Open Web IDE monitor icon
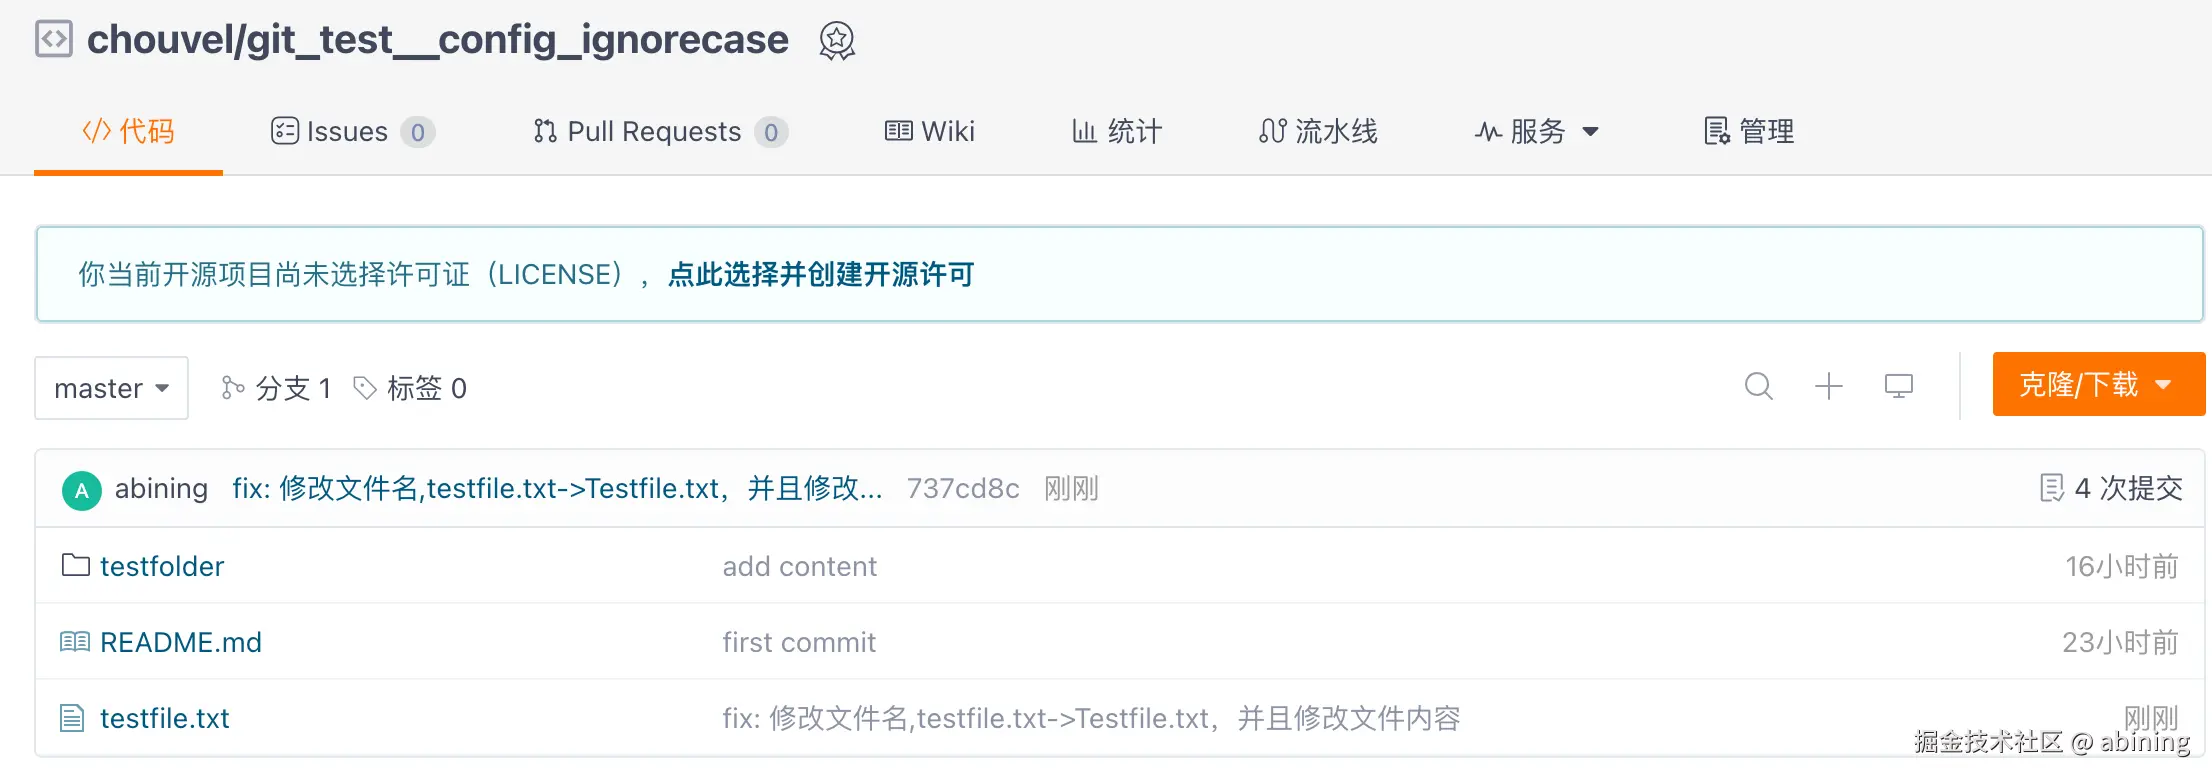This screenshot has height=780, width=2212. [1898, 386]
